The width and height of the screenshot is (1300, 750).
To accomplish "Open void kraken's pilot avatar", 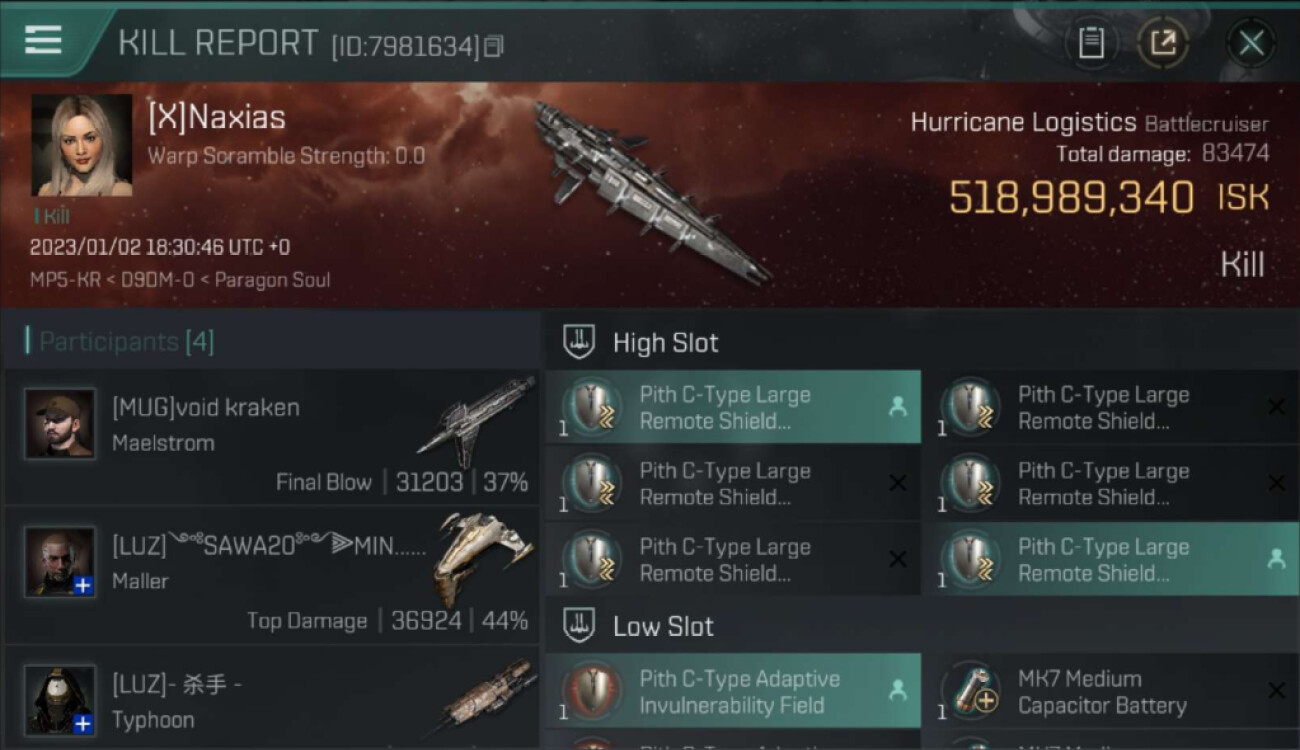I will pyautogui.click(x=60, y=424).
